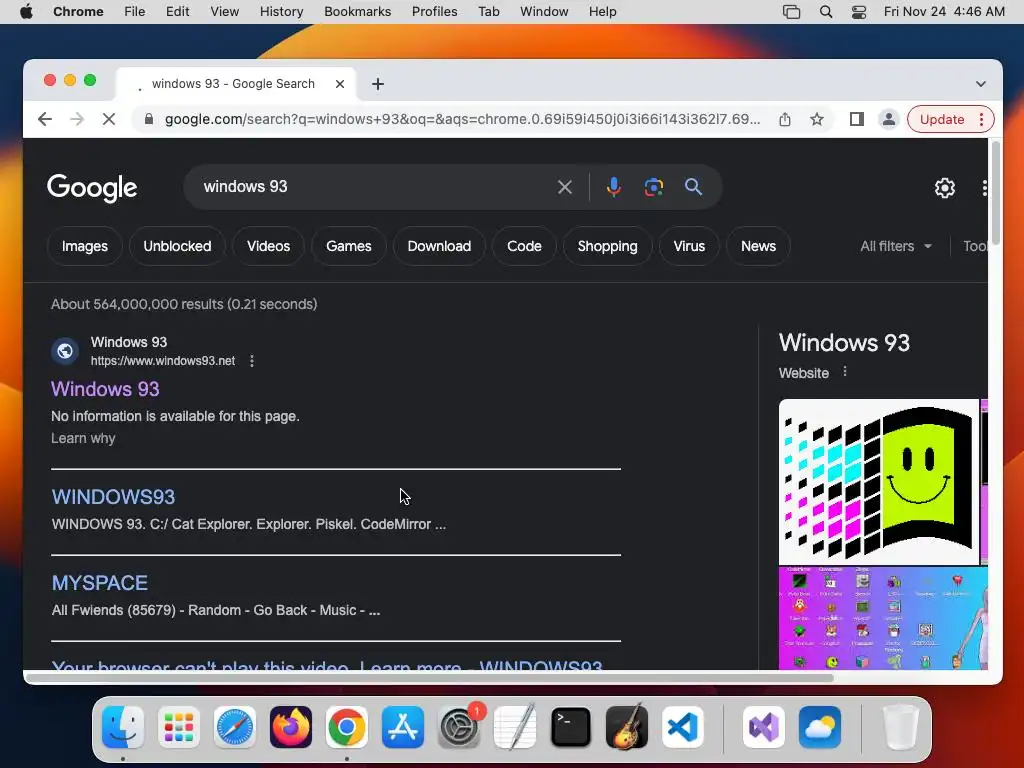This screenshot has height=768, width=1024.
Task: Open Google quick settings gear
Action: (x=944, y=188)
